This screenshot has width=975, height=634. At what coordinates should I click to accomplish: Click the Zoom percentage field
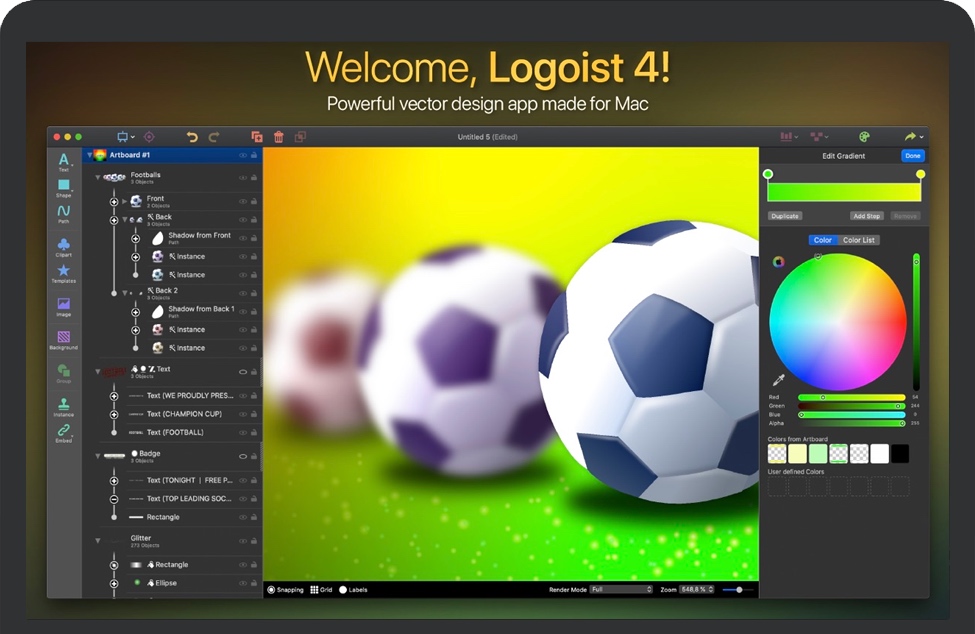(x=697, y=589)
